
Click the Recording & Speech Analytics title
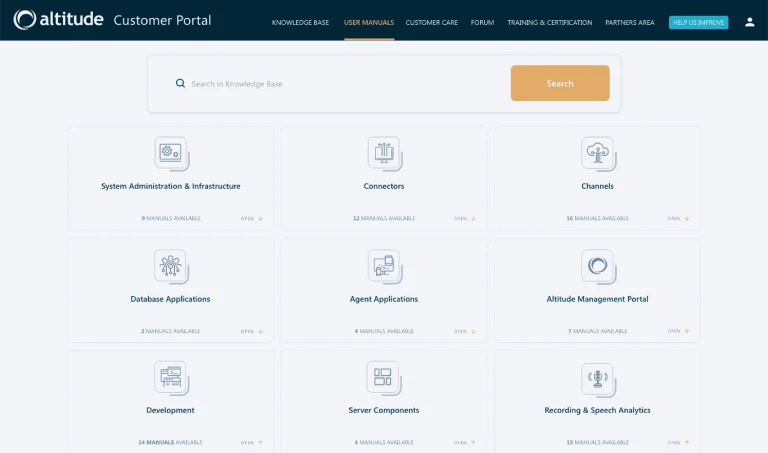click(598, 410)
